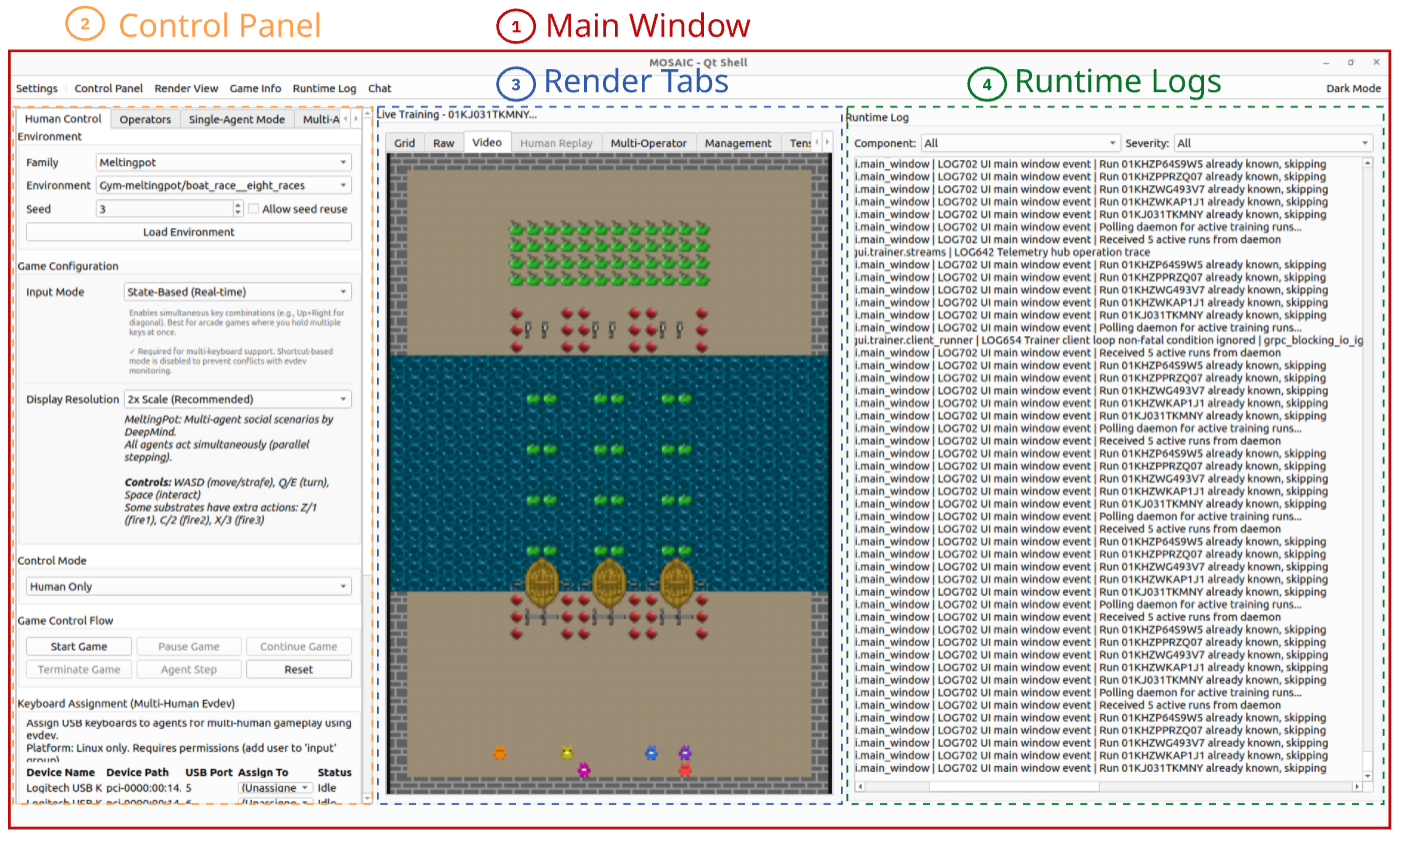
Task: Click into the Seed input field
Action: point(164,209)
